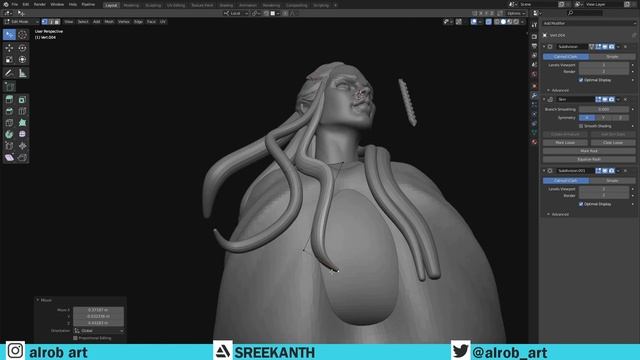
Task: Collapse the Skin modifier panel
Action: (544, 99)
